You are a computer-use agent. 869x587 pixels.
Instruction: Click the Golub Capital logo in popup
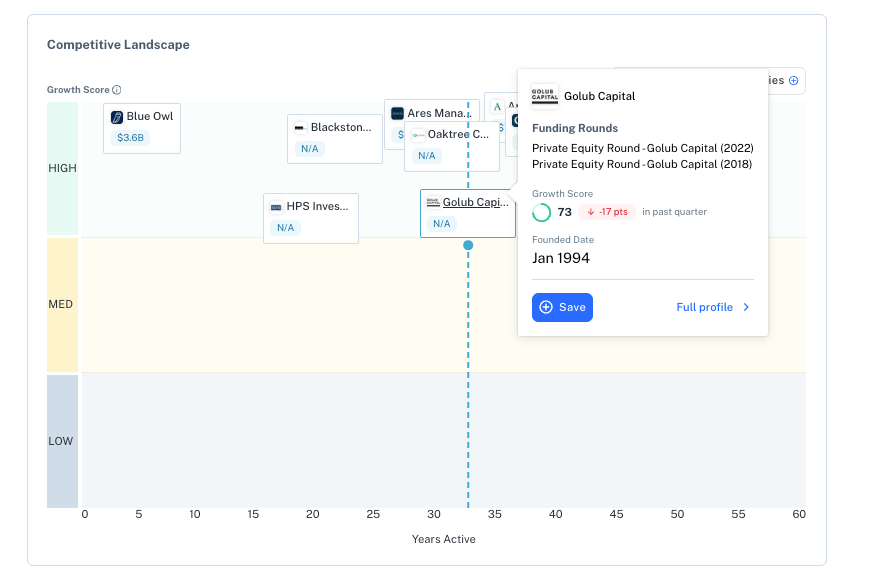(545, 96)
